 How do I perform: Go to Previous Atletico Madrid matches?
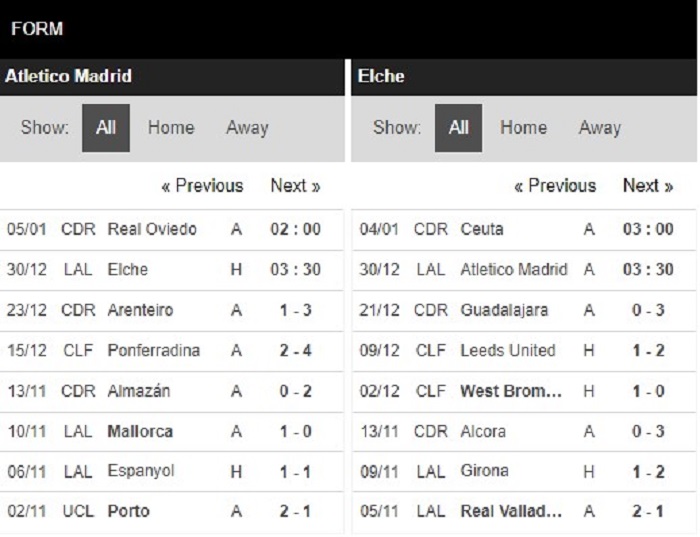coord(202,186)
